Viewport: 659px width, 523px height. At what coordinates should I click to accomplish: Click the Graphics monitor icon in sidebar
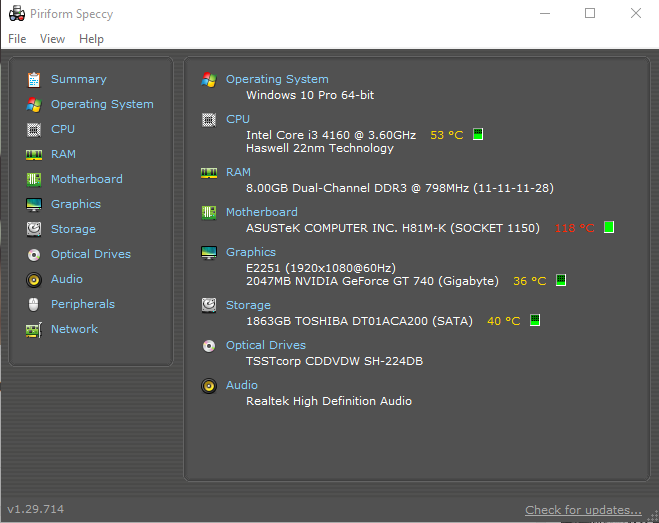tap(34, 205)
